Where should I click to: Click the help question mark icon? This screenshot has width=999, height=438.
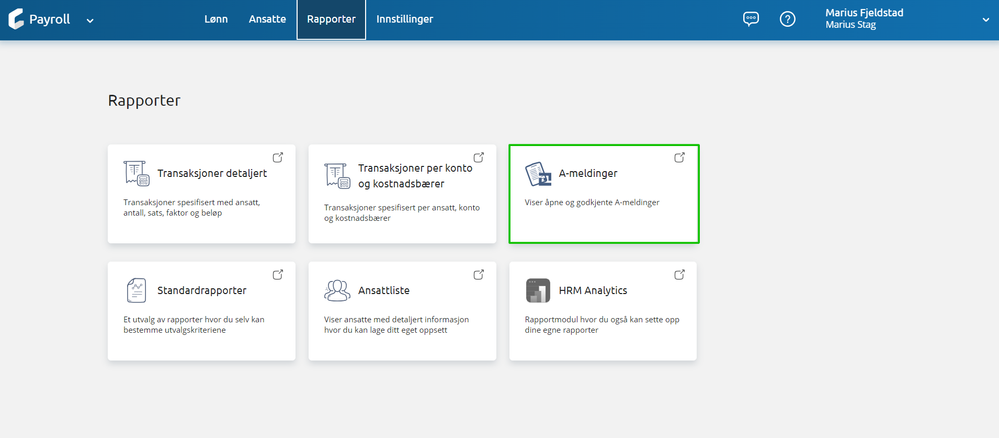click(787, 19)
